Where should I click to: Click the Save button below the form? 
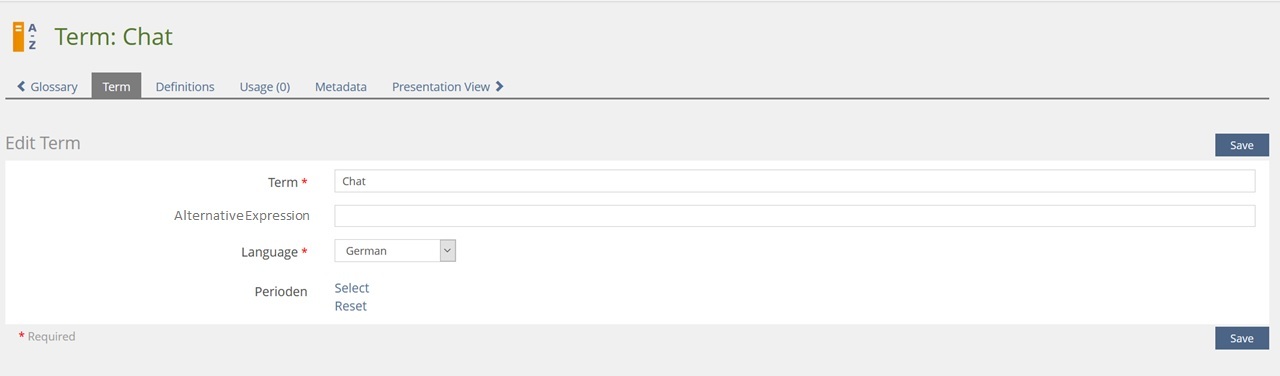point(1241,338)
